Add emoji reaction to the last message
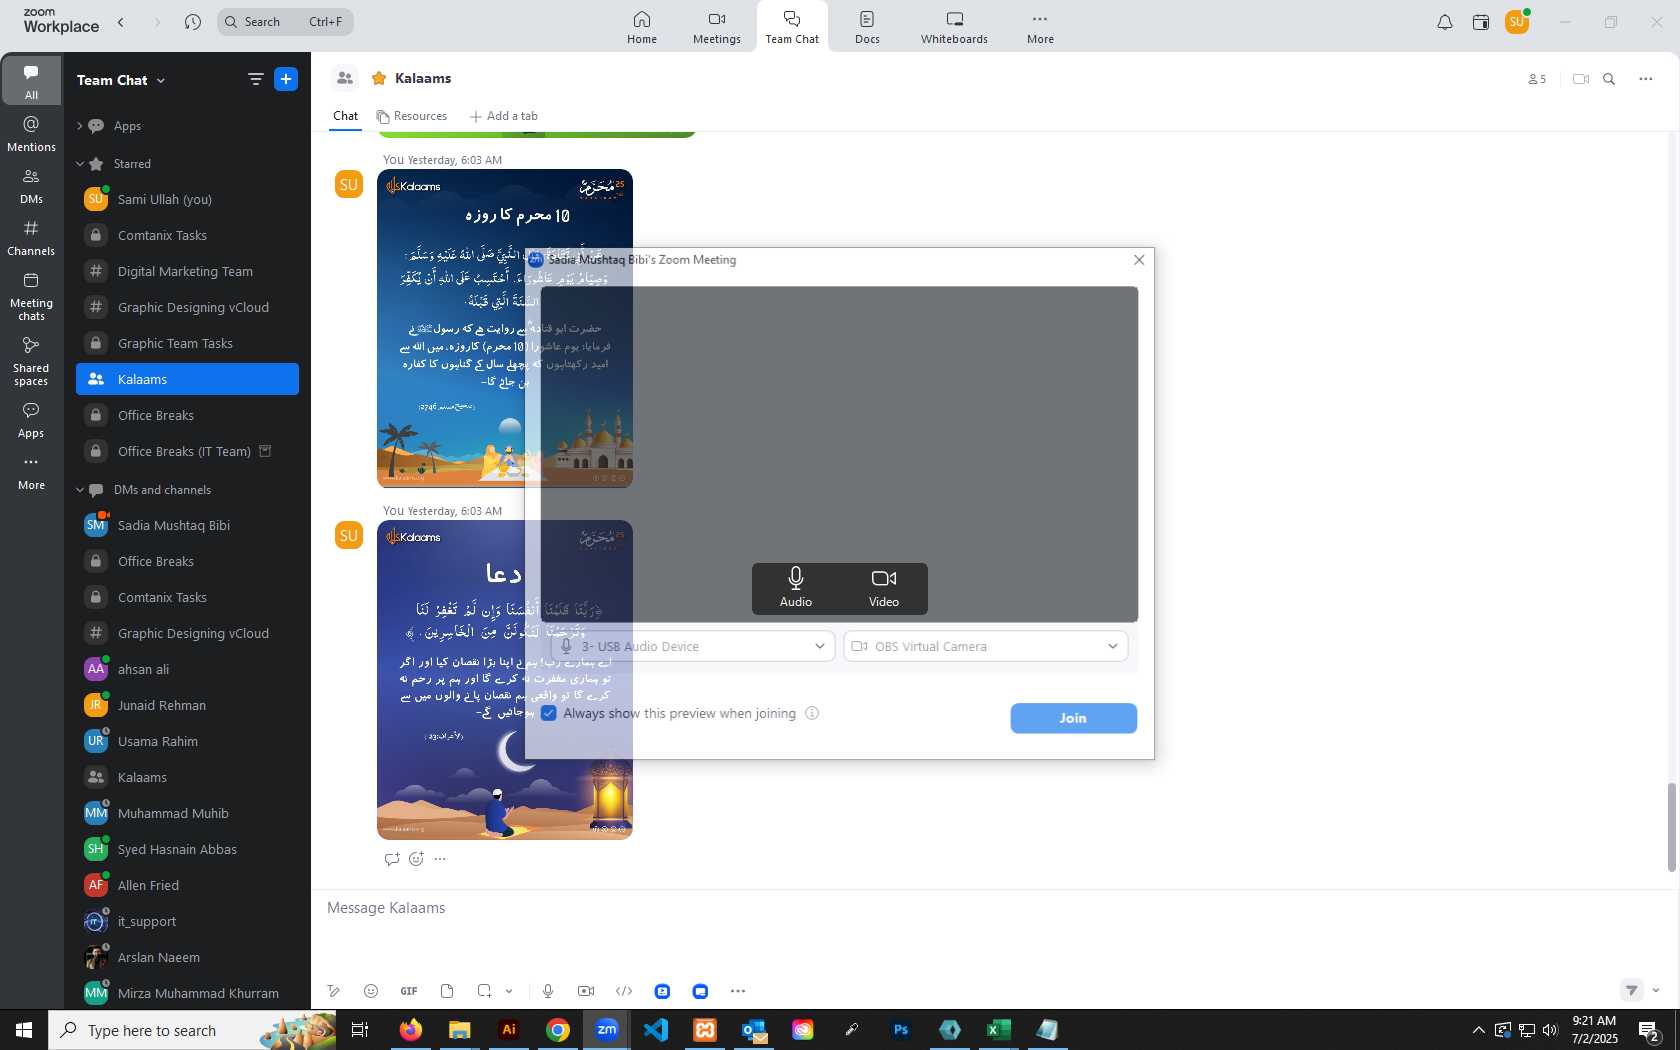 (417, 859)
